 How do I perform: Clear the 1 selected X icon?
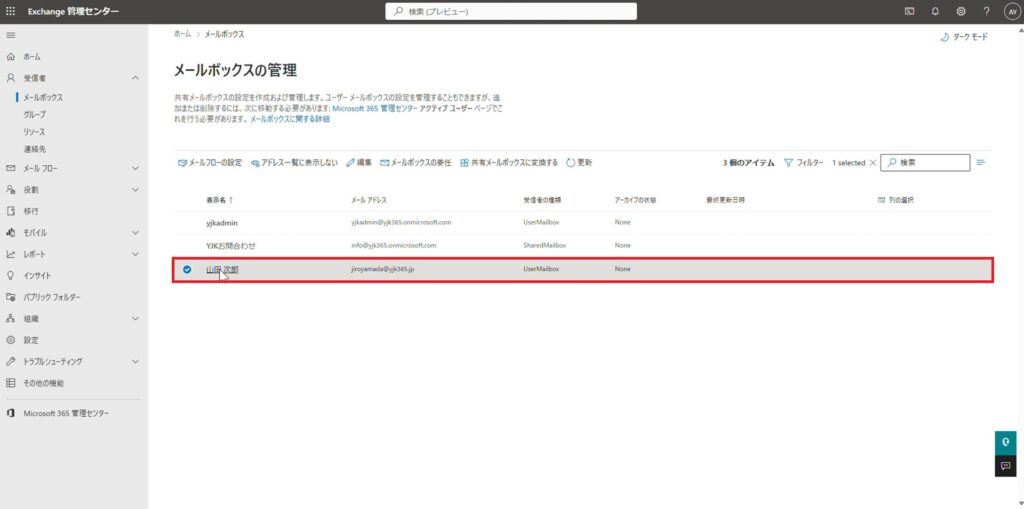(x=872, y=163)
